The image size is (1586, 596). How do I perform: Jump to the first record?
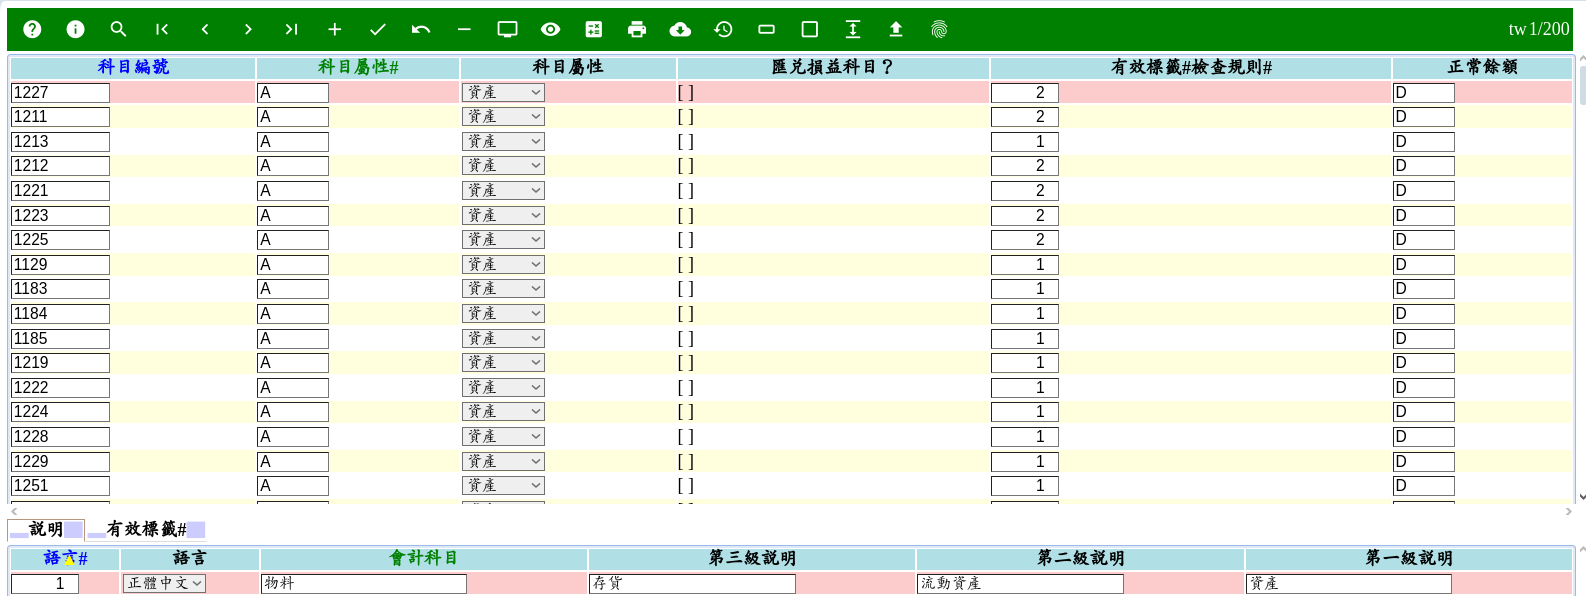[x=162, y=30]
